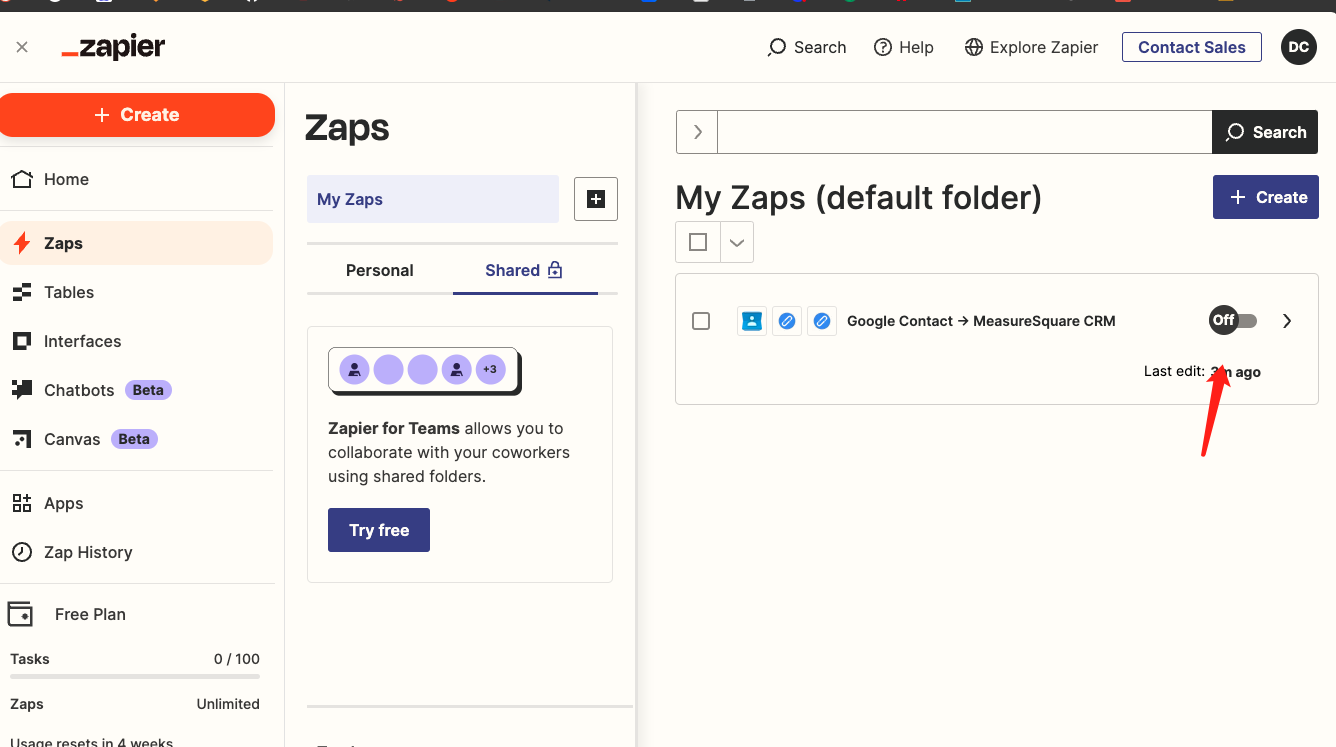Open Tables in the sidebar

[69, 292]
